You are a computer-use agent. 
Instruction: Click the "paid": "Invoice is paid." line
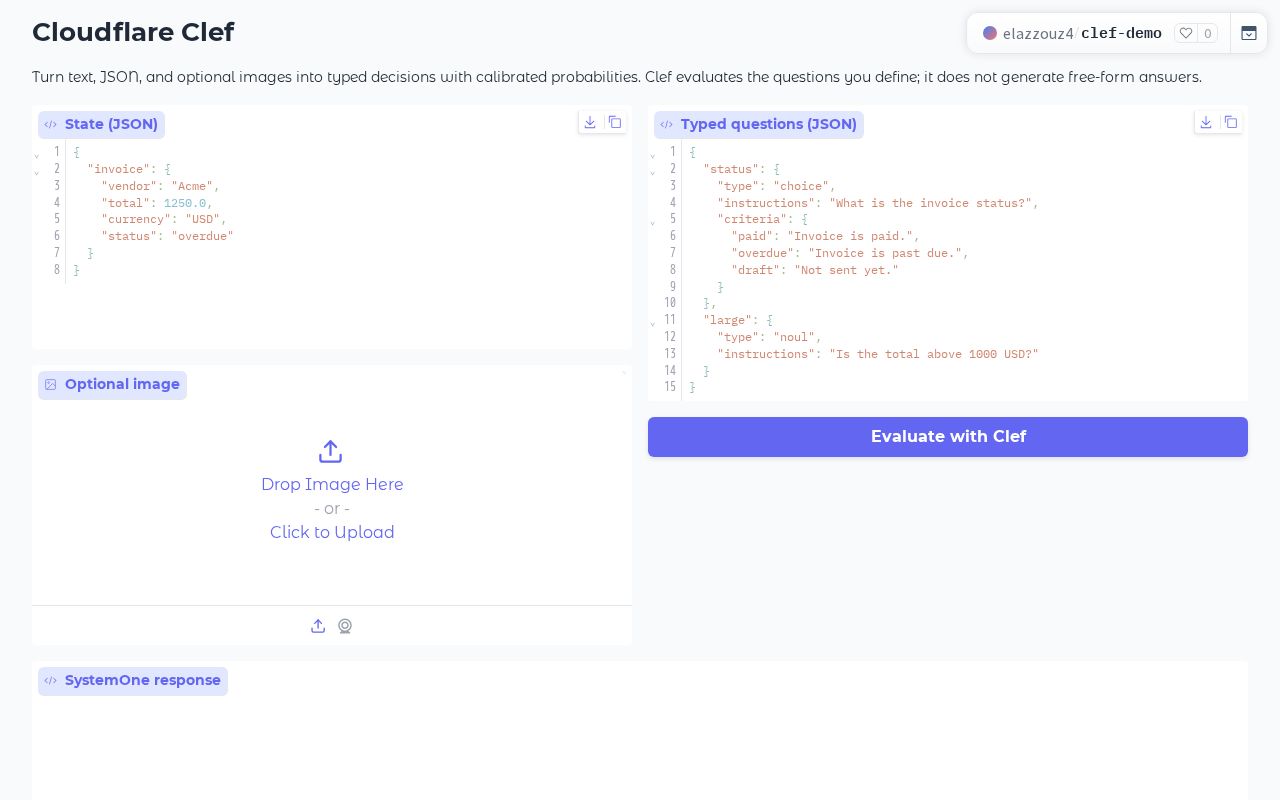pos(825,236)
